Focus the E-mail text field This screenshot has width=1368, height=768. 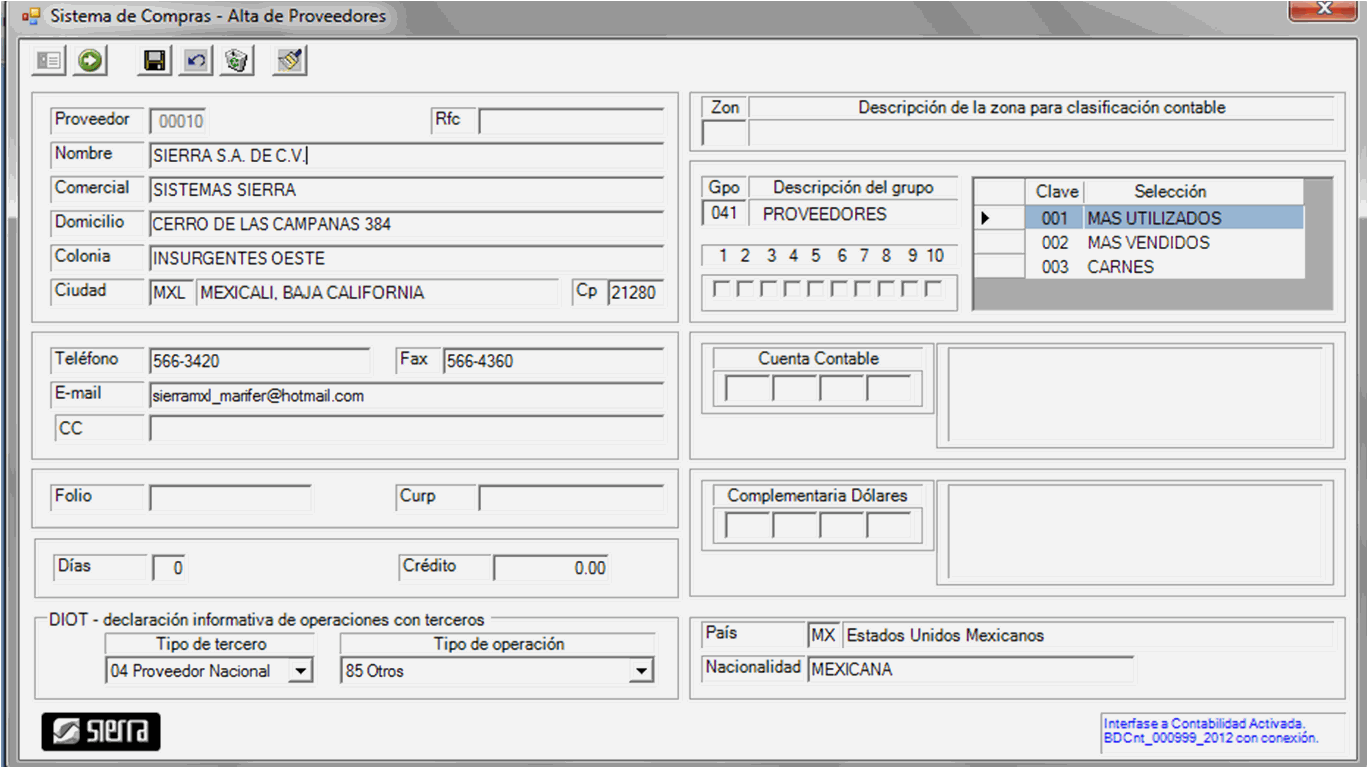pyautogui.click(x=406, y=396)
